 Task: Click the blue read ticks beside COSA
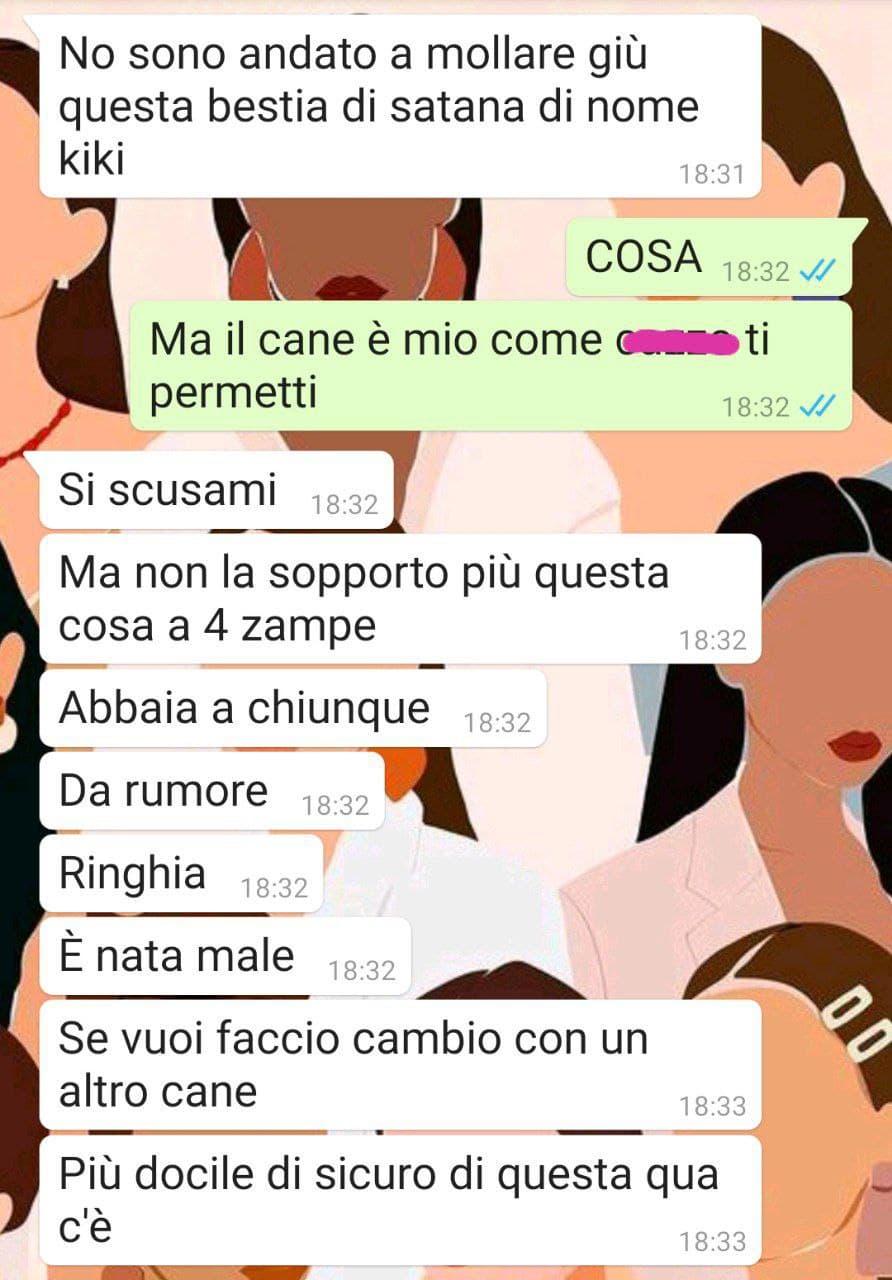click(x=818, y=271)
